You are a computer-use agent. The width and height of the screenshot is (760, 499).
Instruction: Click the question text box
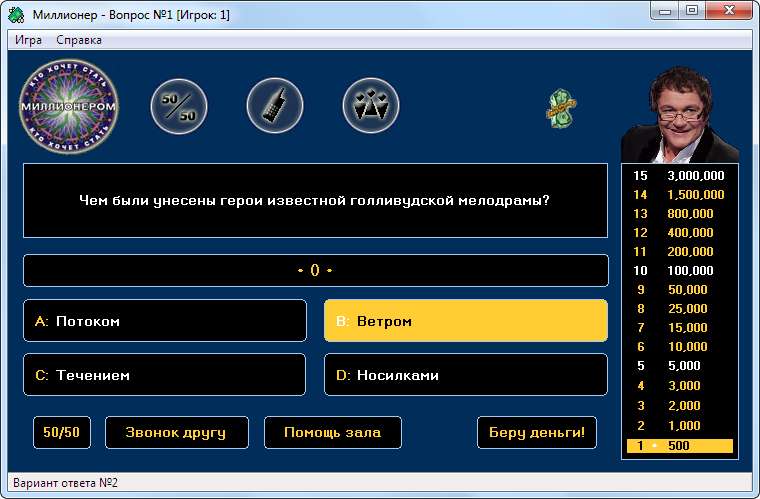[316, 201]
